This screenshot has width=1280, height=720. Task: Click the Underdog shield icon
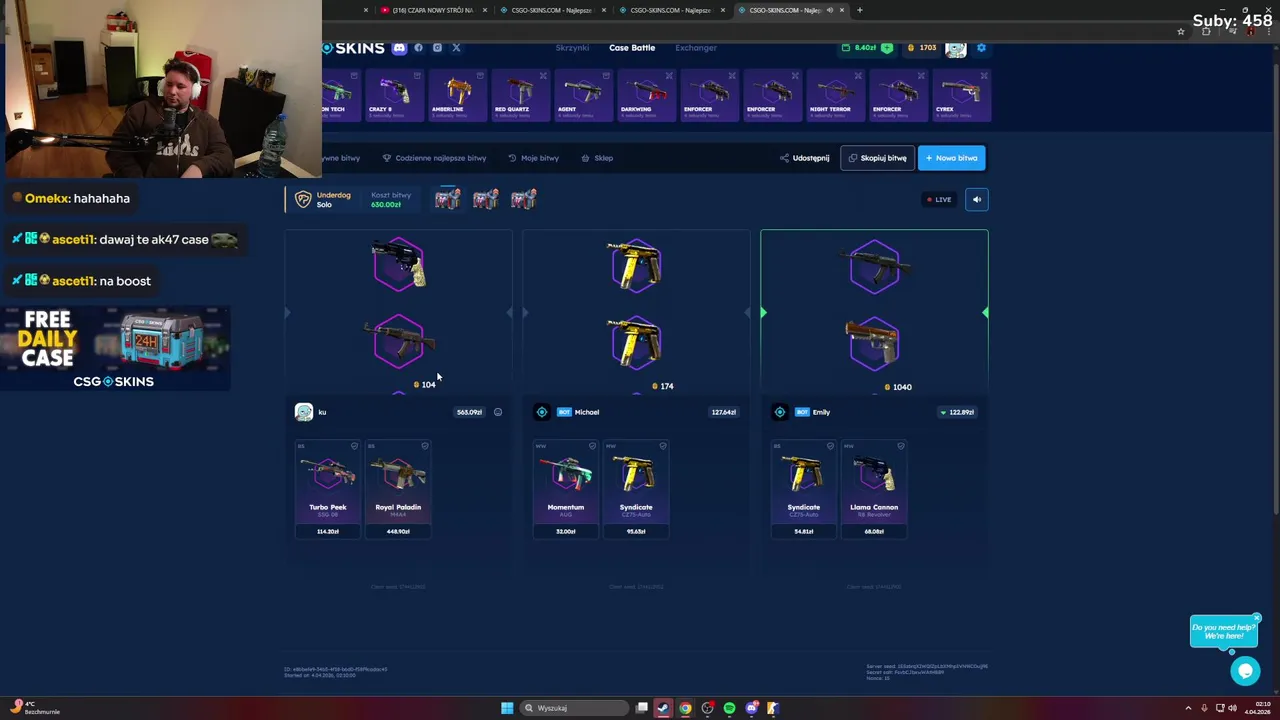tap(303, 199)
